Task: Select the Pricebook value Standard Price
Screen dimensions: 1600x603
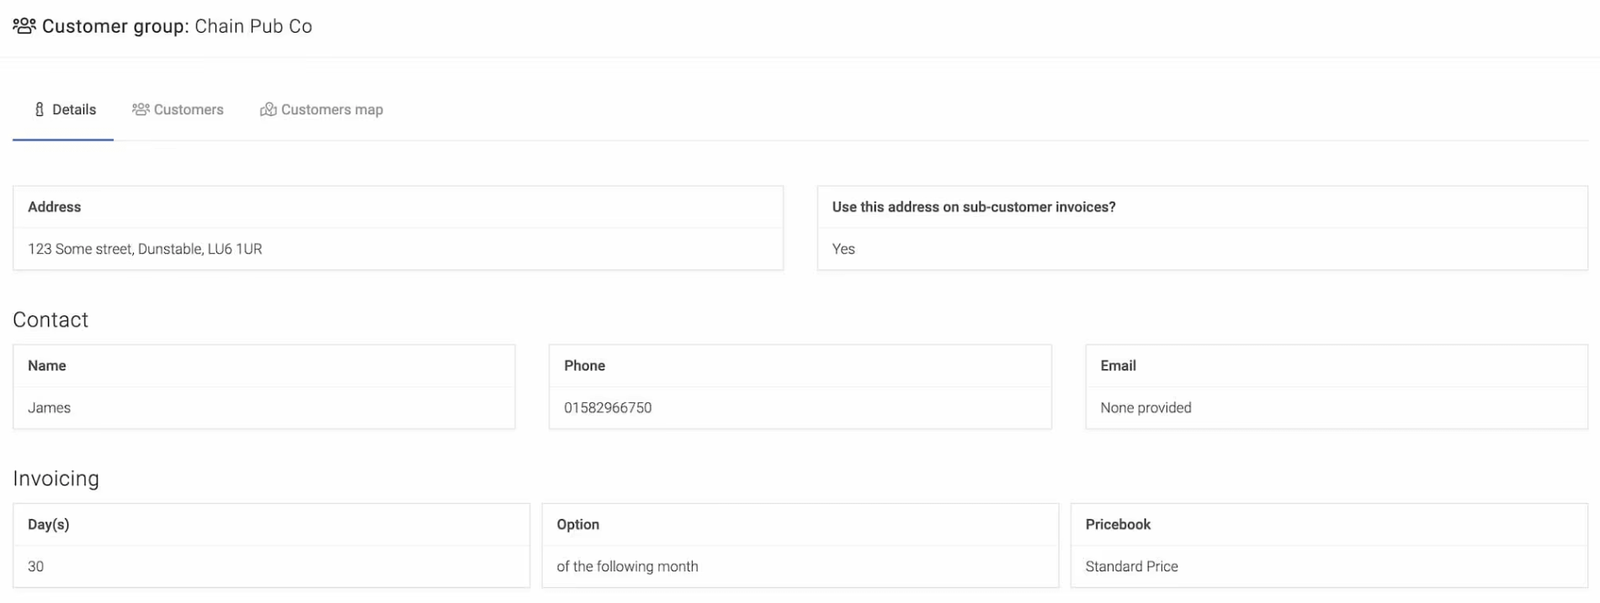Action: point(1131,566)
